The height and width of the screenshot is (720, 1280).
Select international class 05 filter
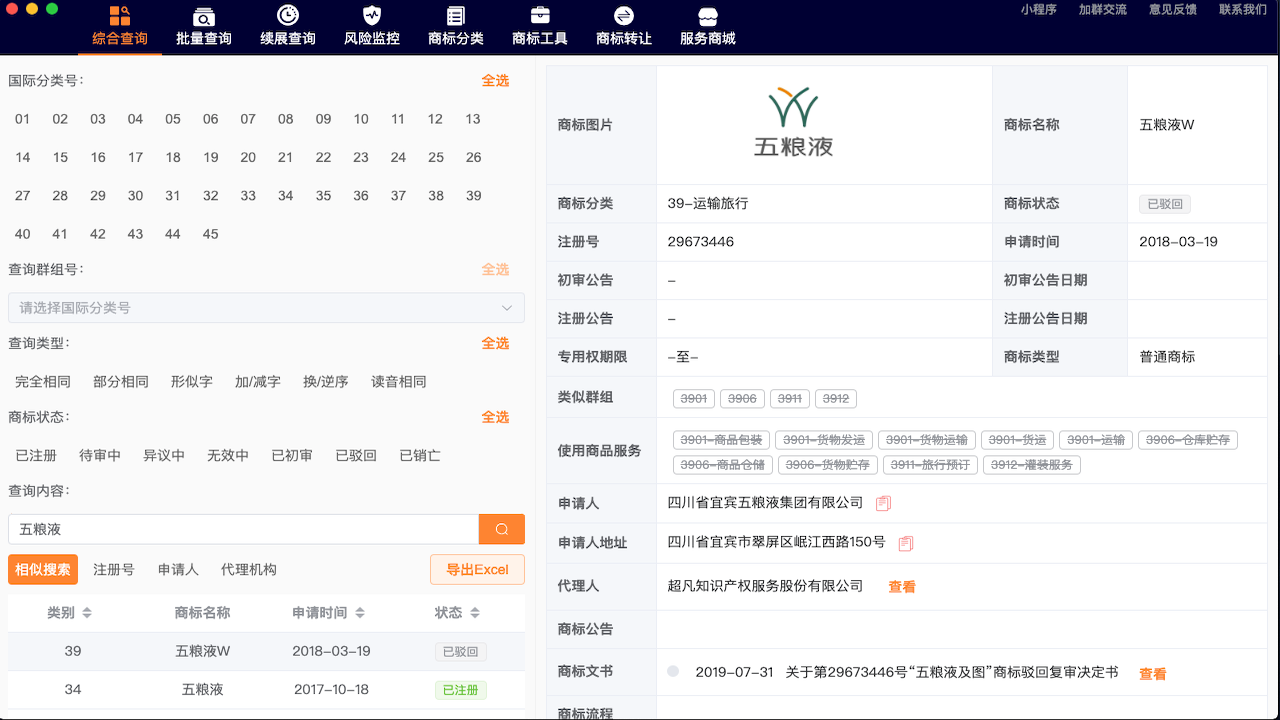coord(172,118)
